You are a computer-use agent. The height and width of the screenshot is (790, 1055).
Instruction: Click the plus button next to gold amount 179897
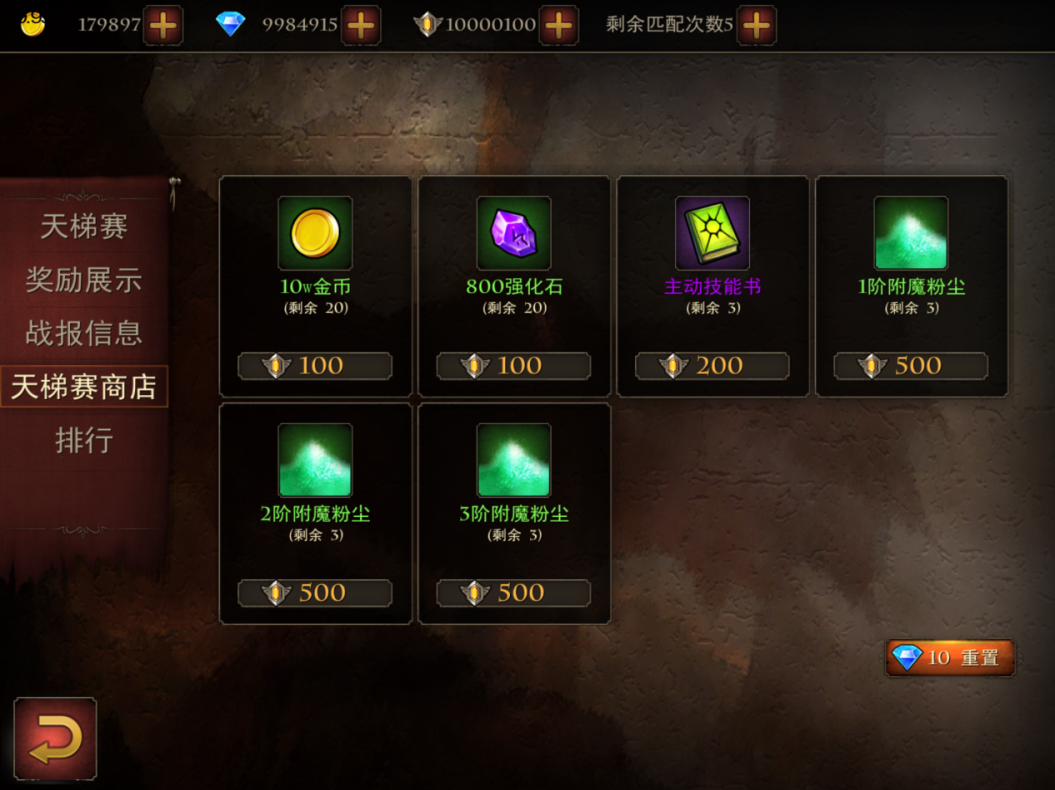[163, 26]
